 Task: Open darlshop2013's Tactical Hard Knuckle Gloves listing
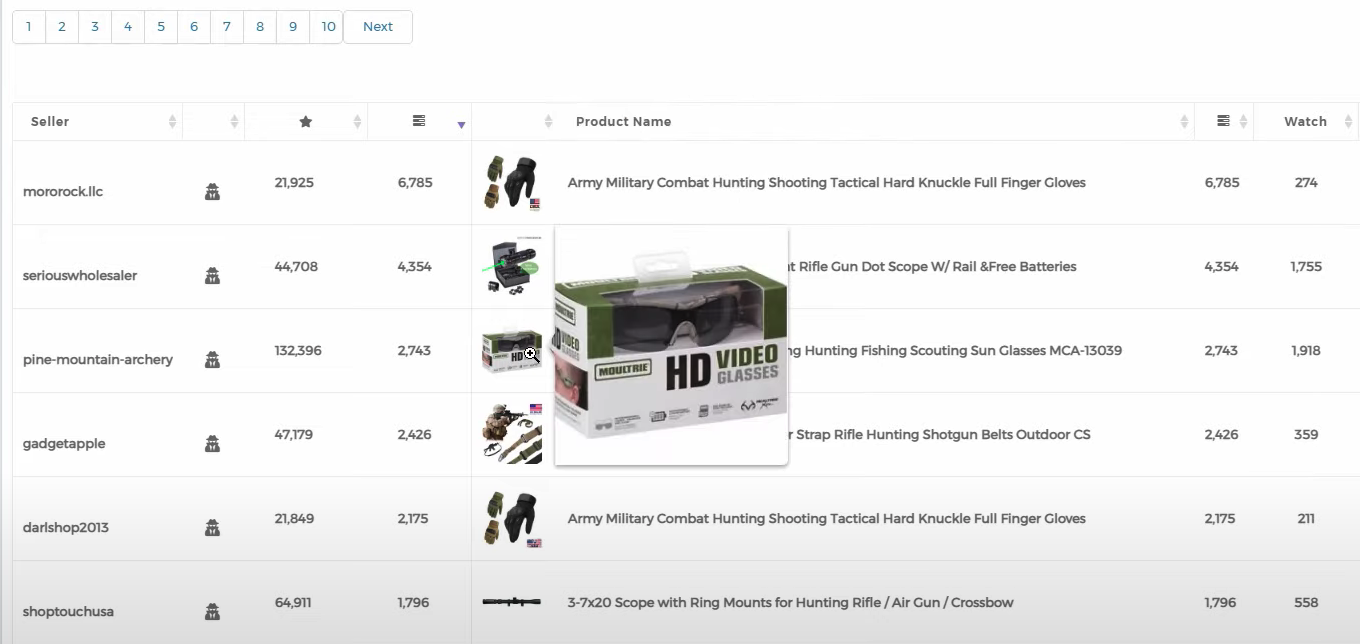click(827, 519)
